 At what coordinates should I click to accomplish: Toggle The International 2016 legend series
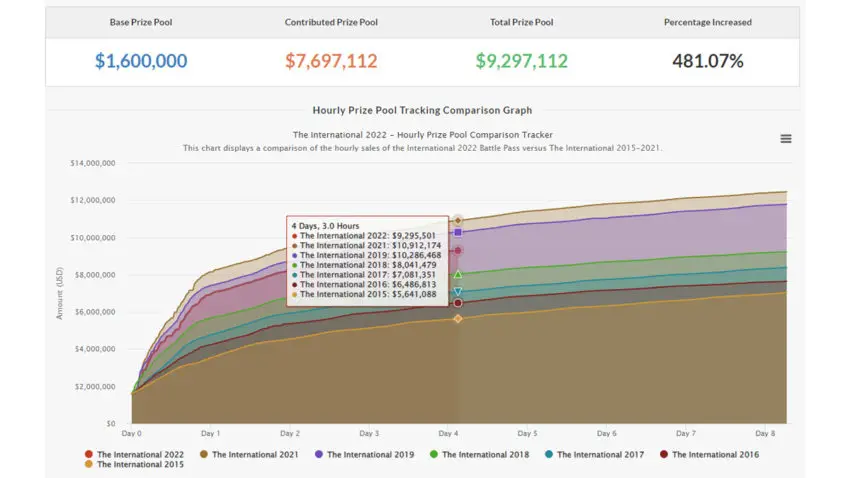(x=709, y=454)
